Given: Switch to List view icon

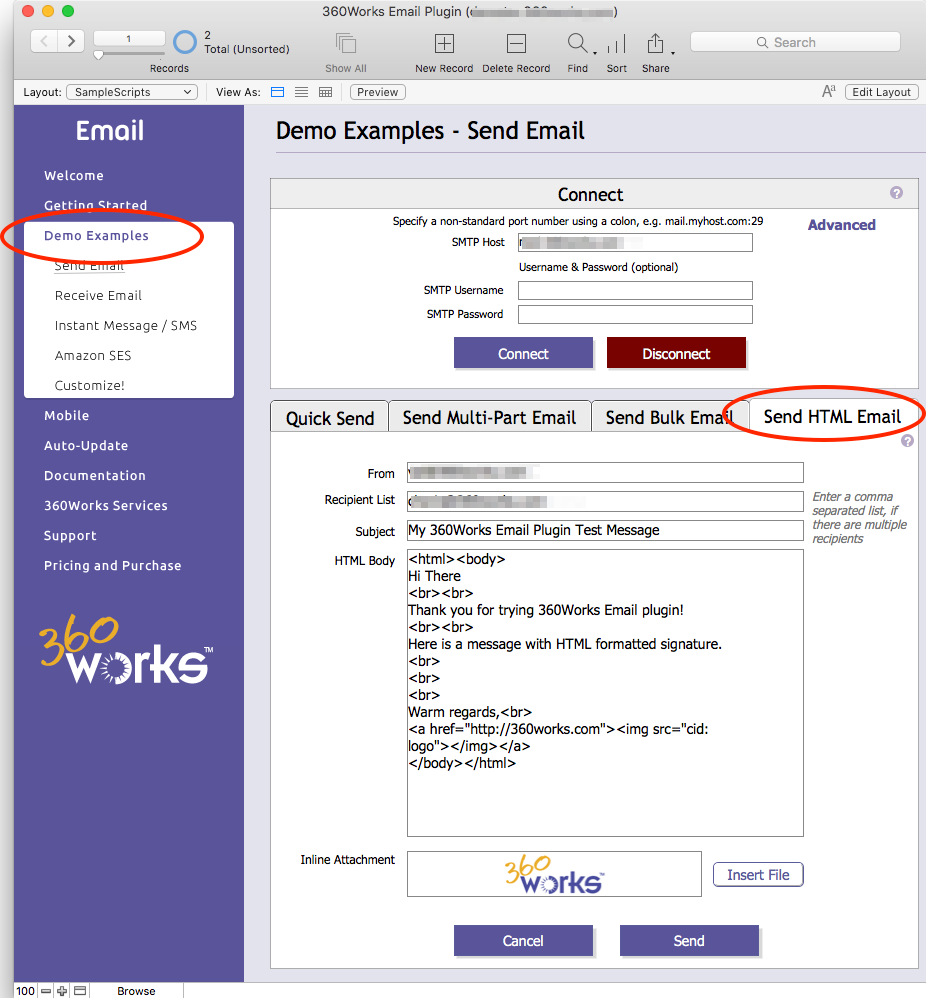Looking at the screenshot, I should [x=302, y=92].
